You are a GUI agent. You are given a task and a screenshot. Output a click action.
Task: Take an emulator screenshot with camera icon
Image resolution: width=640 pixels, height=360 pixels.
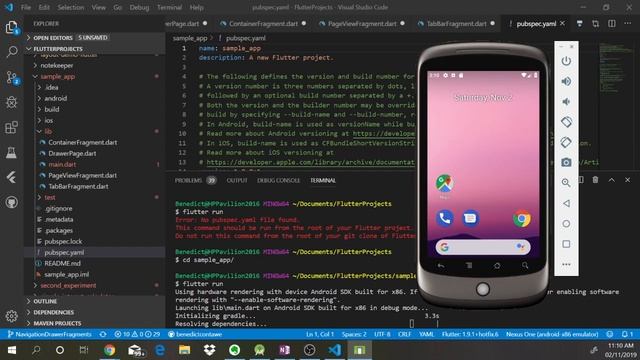point(566,162)
